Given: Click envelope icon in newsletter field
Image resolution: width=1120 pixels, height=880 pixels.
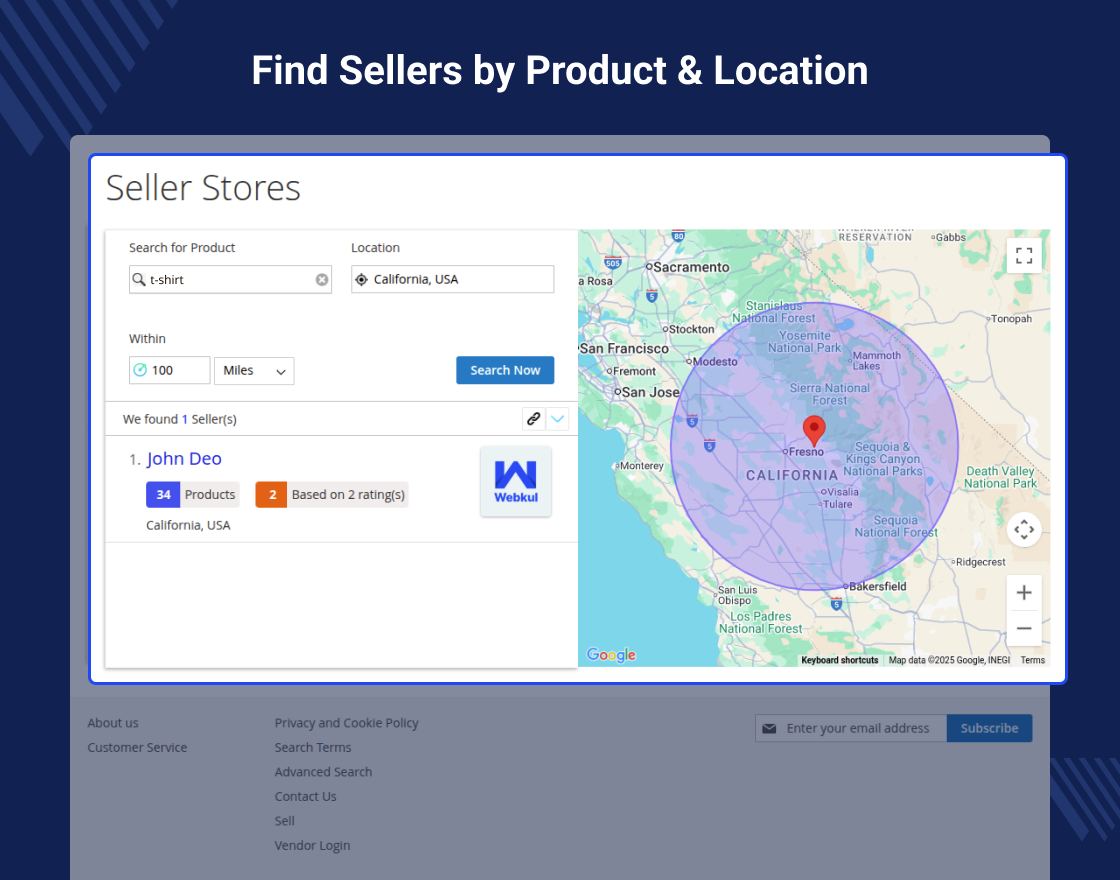Looking at the screenshot, I should pos(769,729).
